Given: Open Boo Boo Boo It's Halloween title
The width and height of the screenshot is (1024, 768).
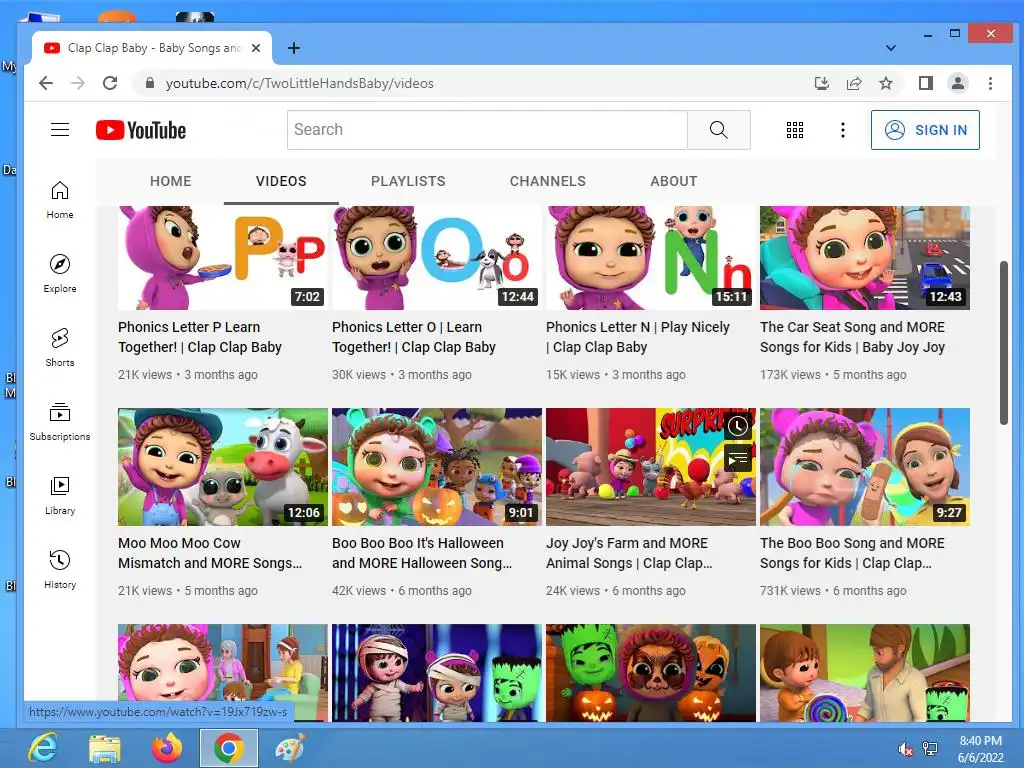Looking at the screenshot, I should tap(422, 552).
